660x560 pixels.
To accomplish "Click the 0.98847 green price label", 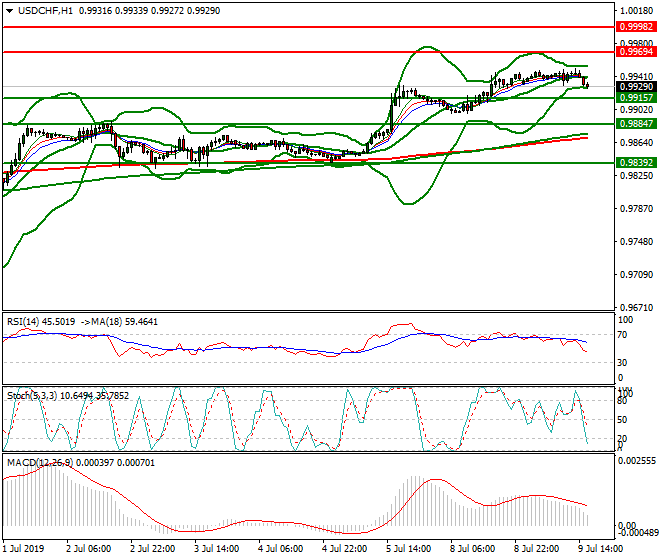I will click(636, 124).
